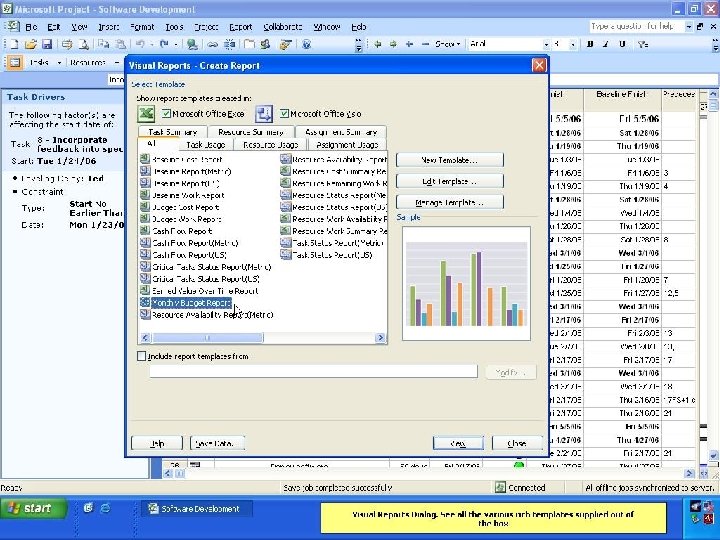The width and height of the screenshot is (720, 540).
Task: Toggle Underline formatting button
Action: 622,44
